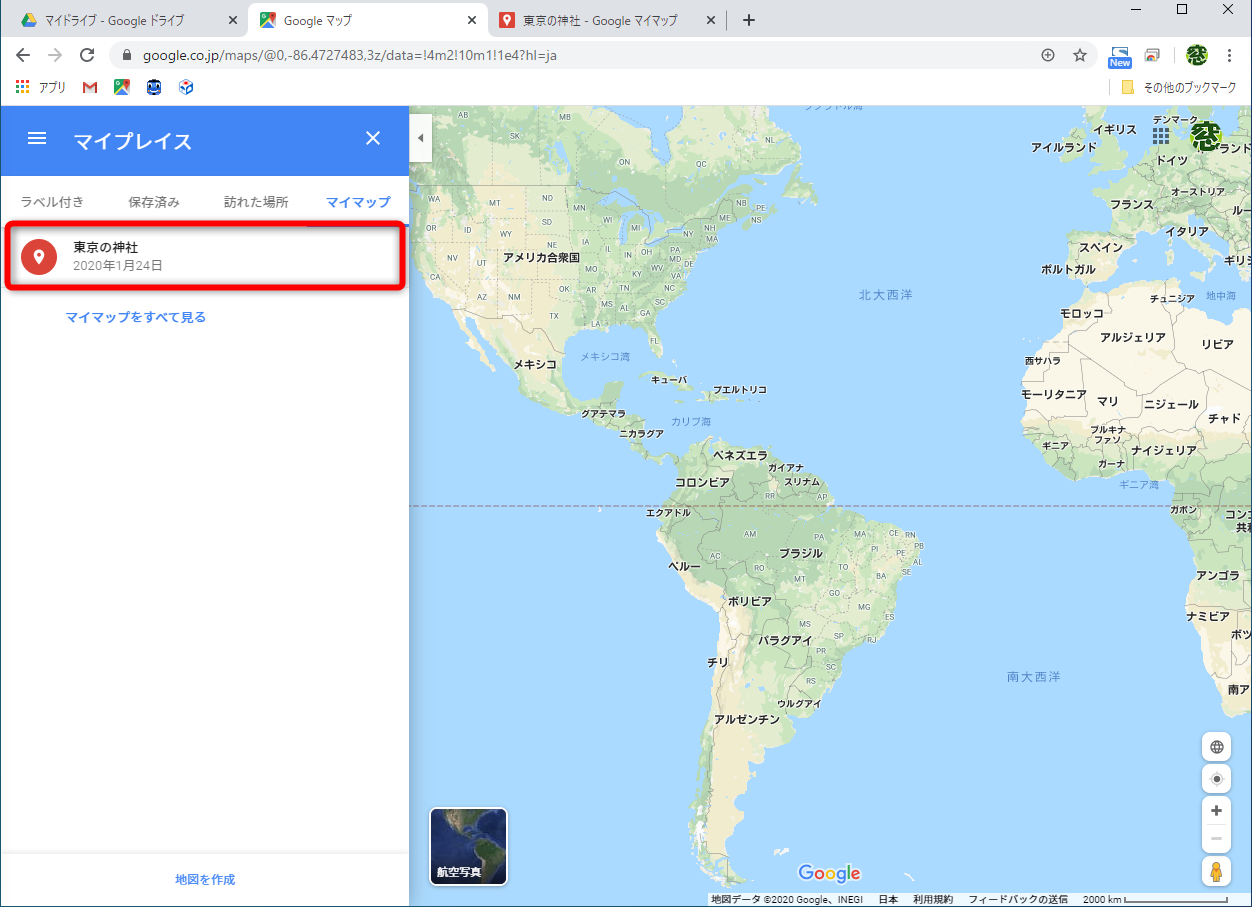Open the blue train bookmark icon

click(154, 87)
